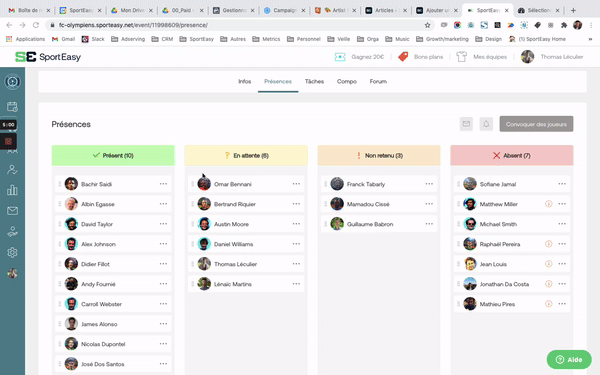Click the Bons plans tag icon

[403, 57]
